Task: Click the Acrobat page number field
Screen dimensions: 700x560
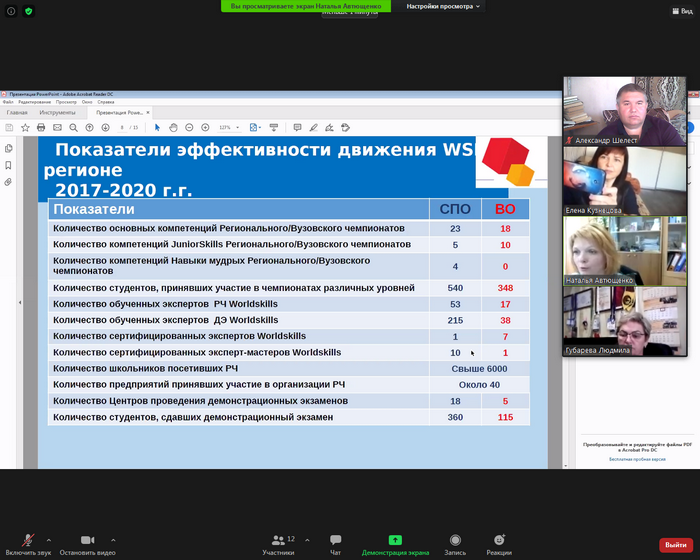Action: pos(122,128)
